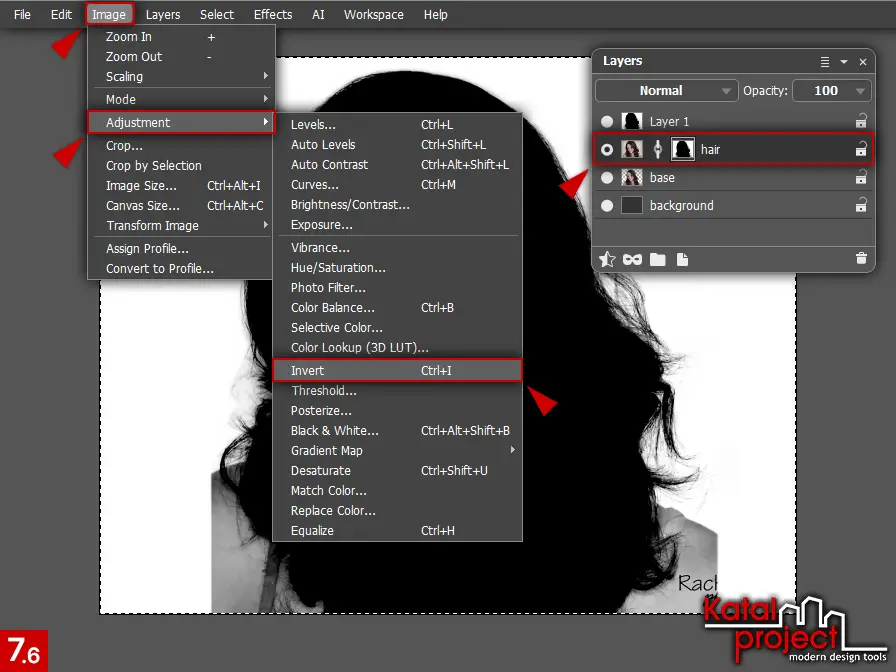Click the link icon at the panel bottom

point(630,259)
